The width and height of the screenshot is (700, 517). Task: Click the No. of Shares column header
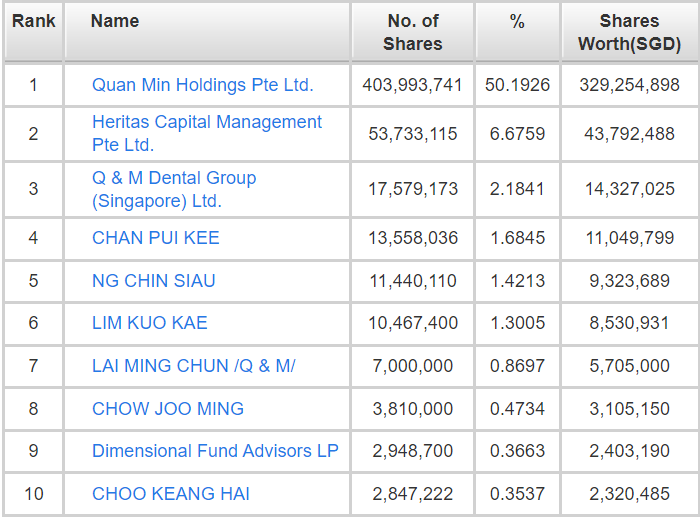coord(413,32)
